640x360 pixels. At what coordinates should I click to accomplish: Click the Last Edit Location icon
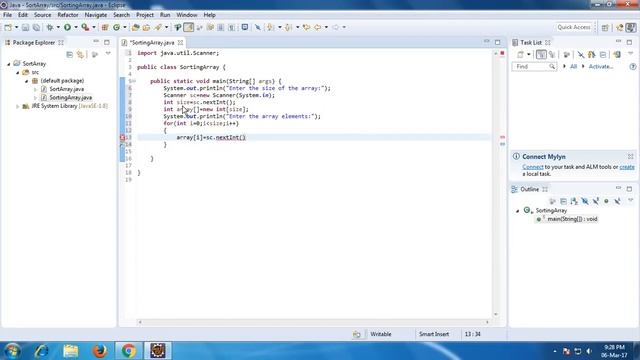tap(307, 27)
